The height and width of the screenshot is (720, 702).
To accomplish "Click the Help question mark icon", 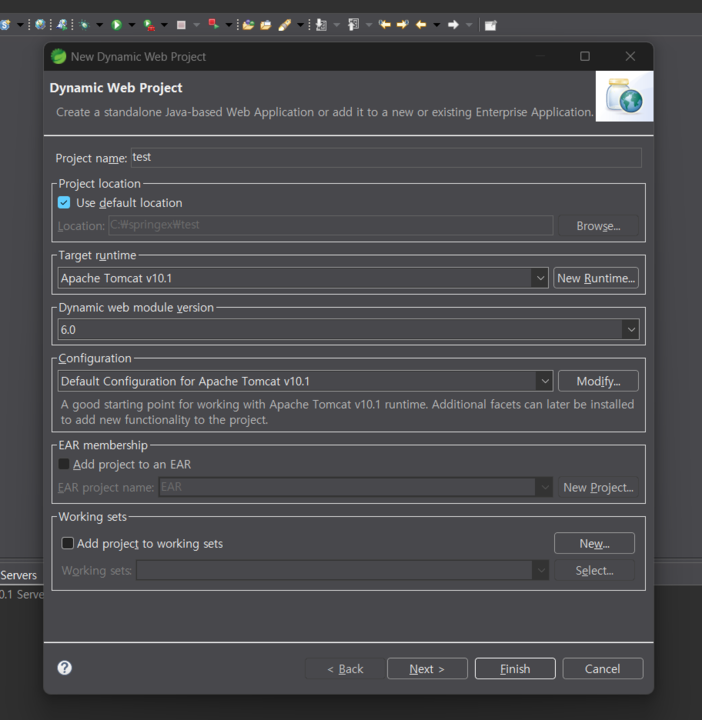I will (65, 668).
